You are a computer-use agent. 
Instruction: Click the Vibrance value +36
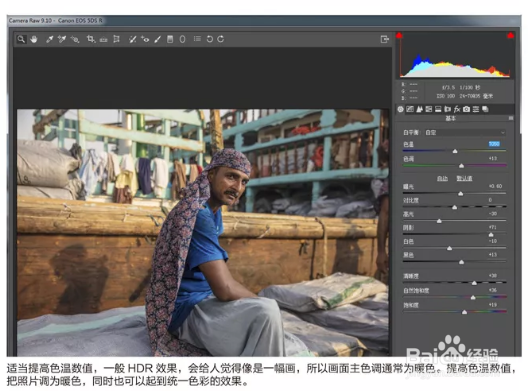click(493, 290)
